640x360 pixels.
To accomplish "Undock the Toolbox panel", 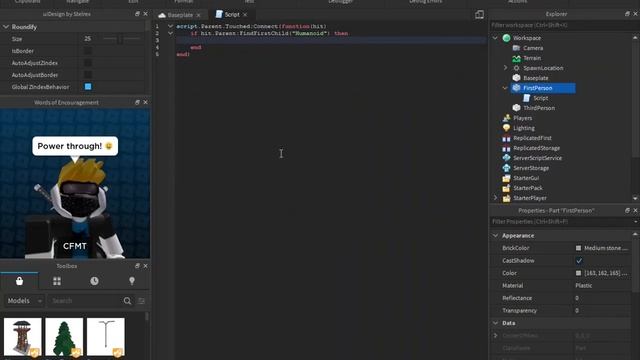I will pos(137,266).
